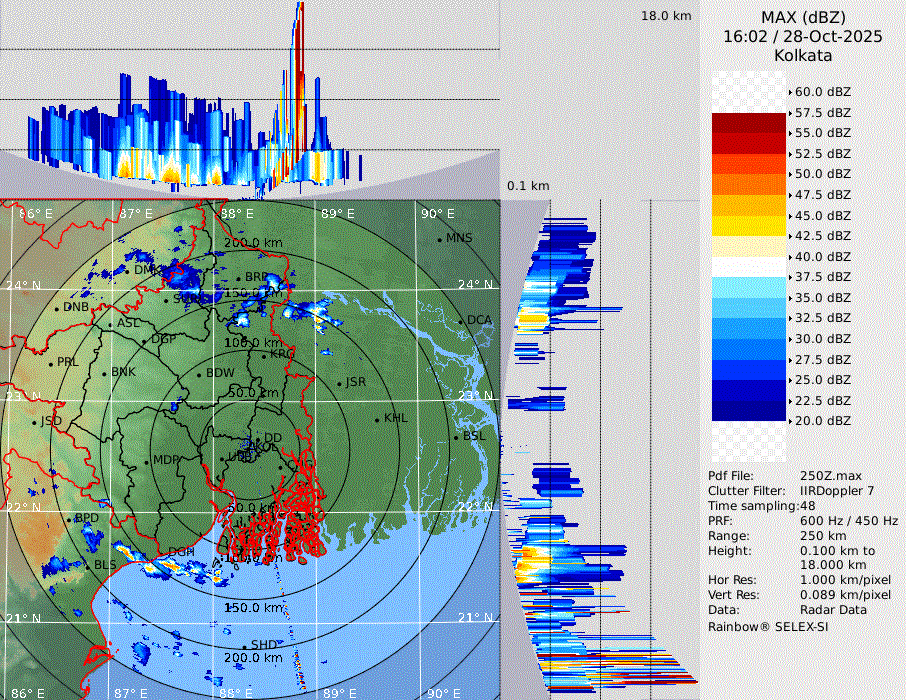Click the BSL station marker

tap(457, 437)
